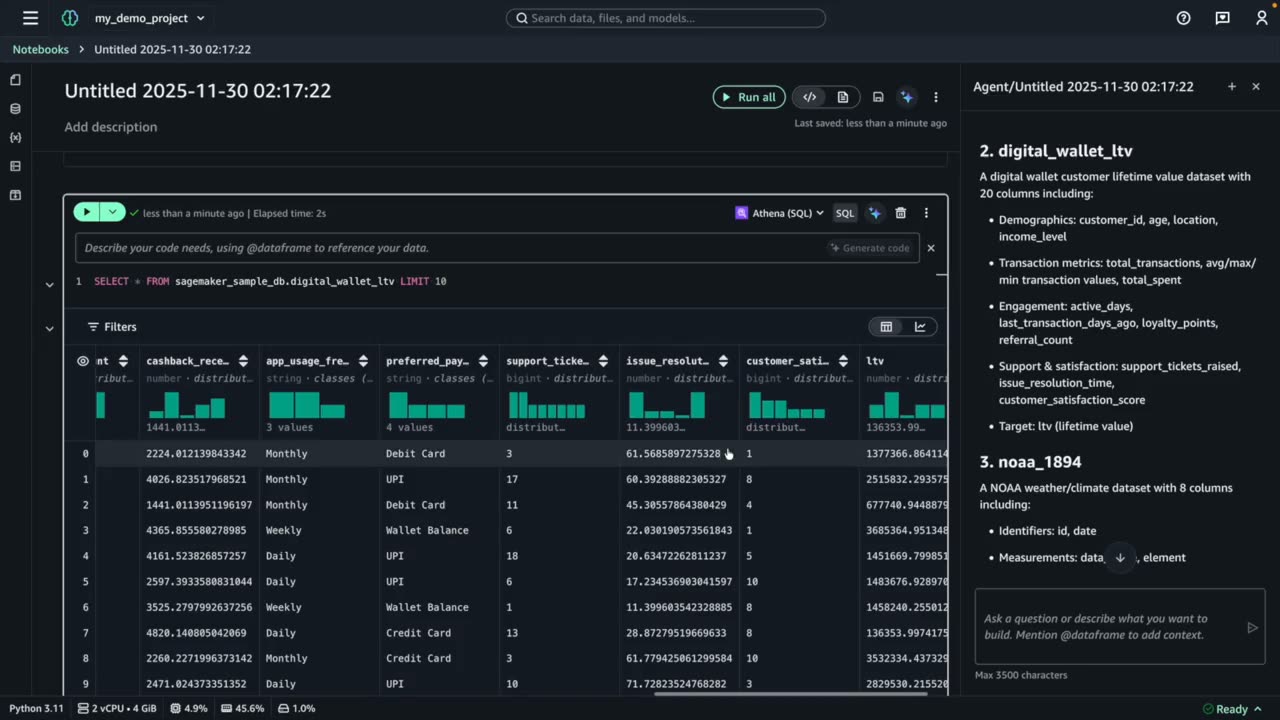Image resolution: width=1280 pixels, height=720 pixels.
Task: Click the 3. noaa_1894 heading
Action: click(x=1030, y=462)
